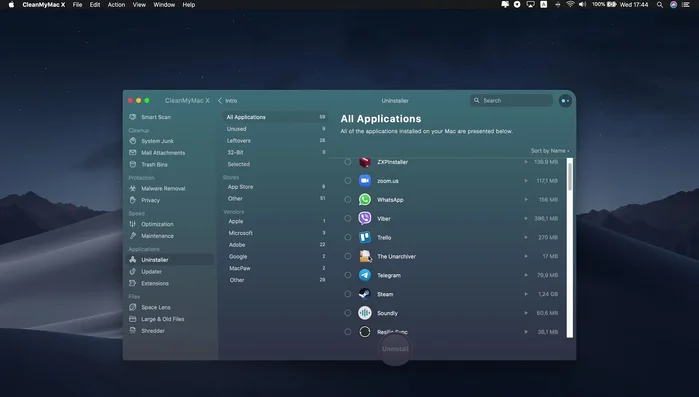Click The Unarchiver app icon
699x397 pixels.
(365, 256)
